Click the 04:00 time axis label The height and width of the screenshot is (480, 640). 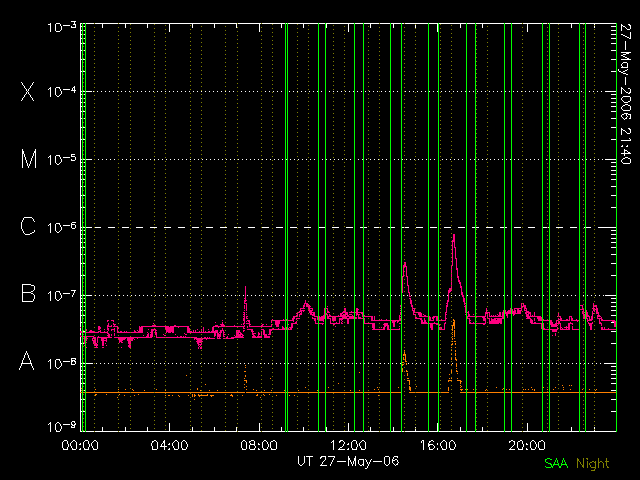tap(169, 445)
